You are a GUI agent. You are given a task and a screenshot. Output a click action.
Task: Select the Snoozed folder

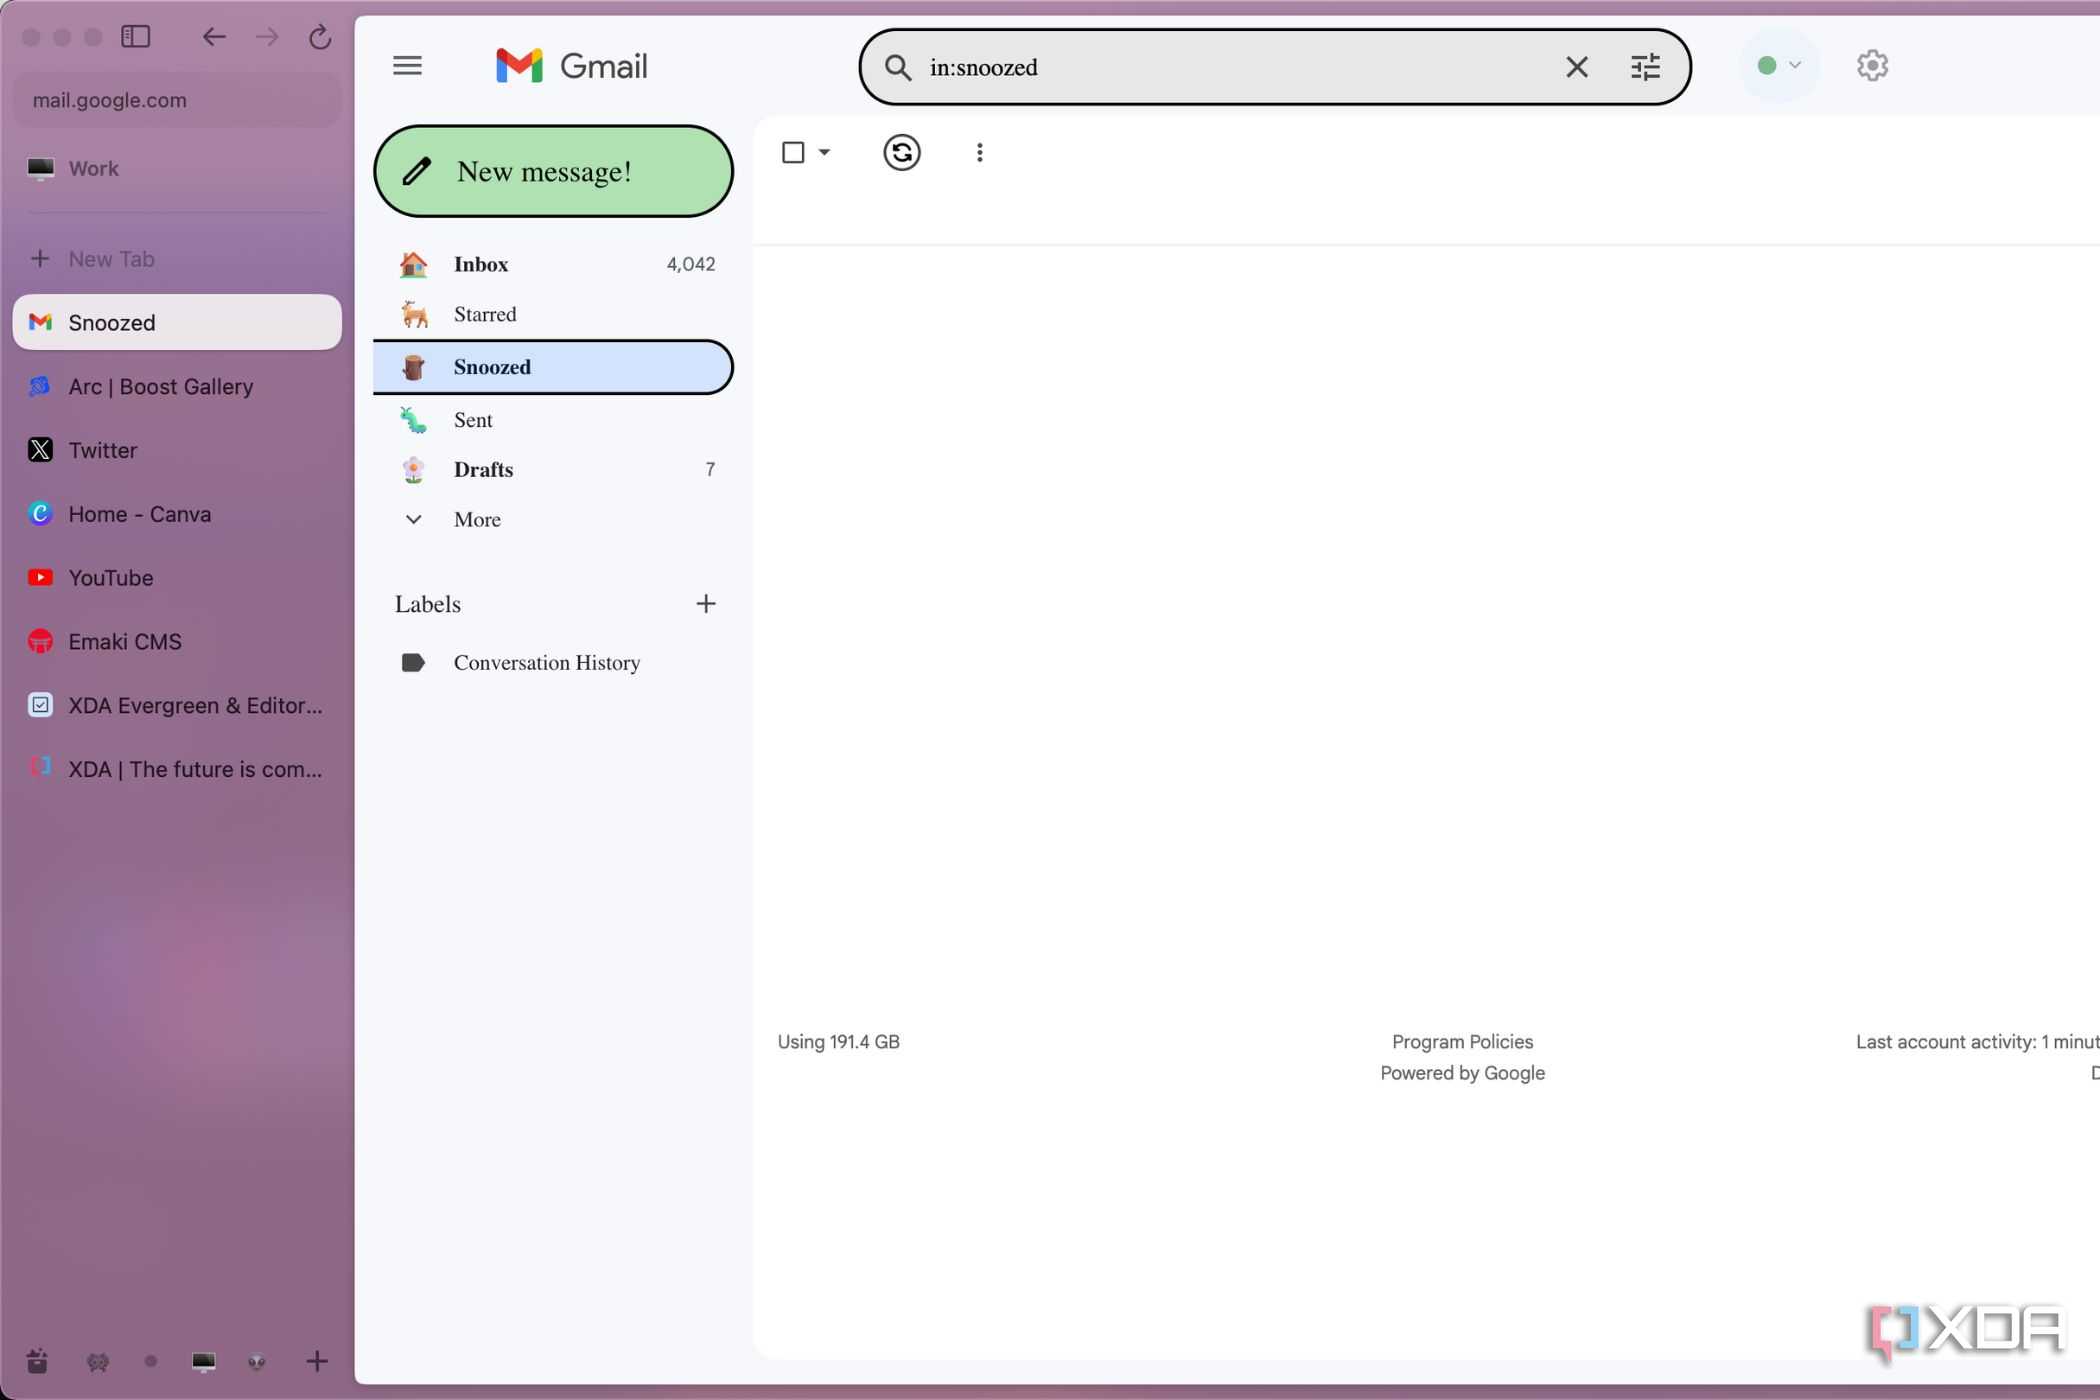click(x=553, y=367)
